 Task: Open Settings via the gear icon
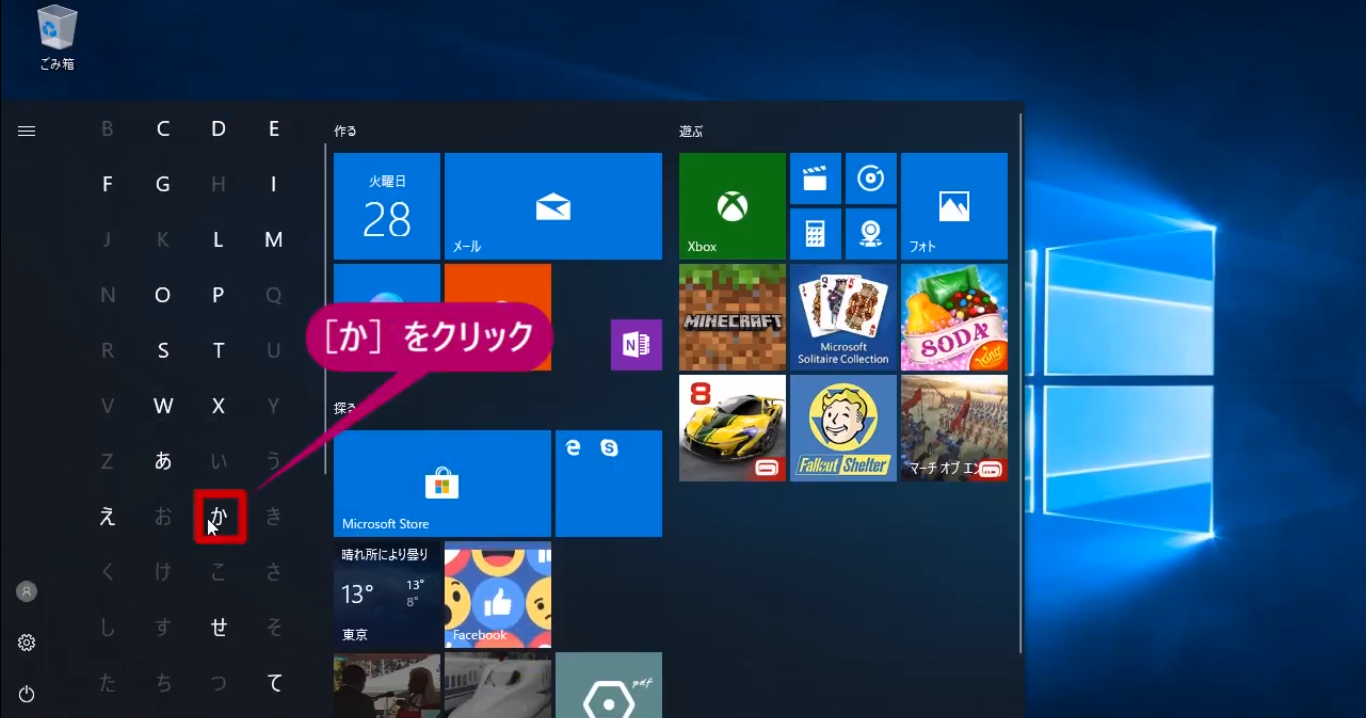tap(27, 643)
